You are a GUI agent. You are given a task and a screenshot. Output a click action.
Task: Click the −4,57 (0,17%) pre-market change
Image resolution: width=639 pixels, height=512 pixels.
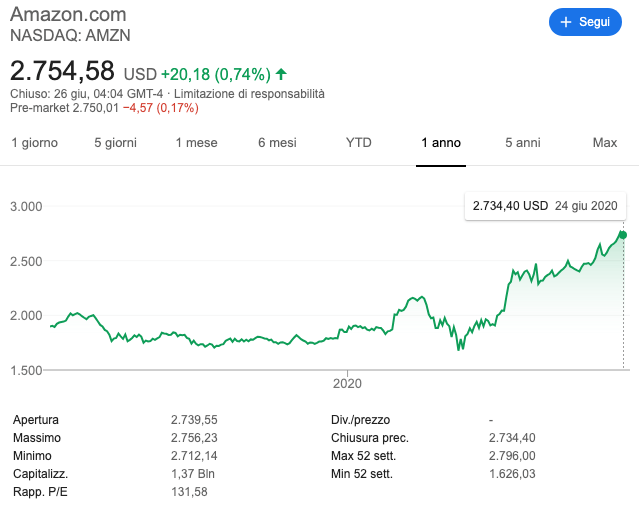click(161, 108)
